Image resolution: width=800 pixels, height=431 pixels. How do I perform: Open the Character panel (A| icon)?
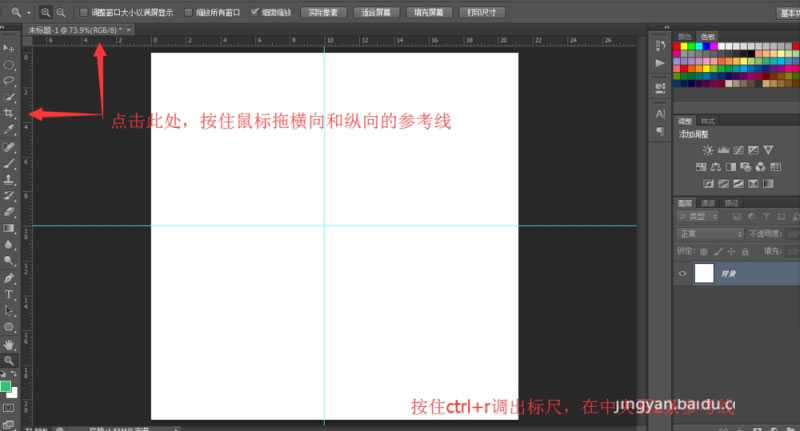point(660,114)
